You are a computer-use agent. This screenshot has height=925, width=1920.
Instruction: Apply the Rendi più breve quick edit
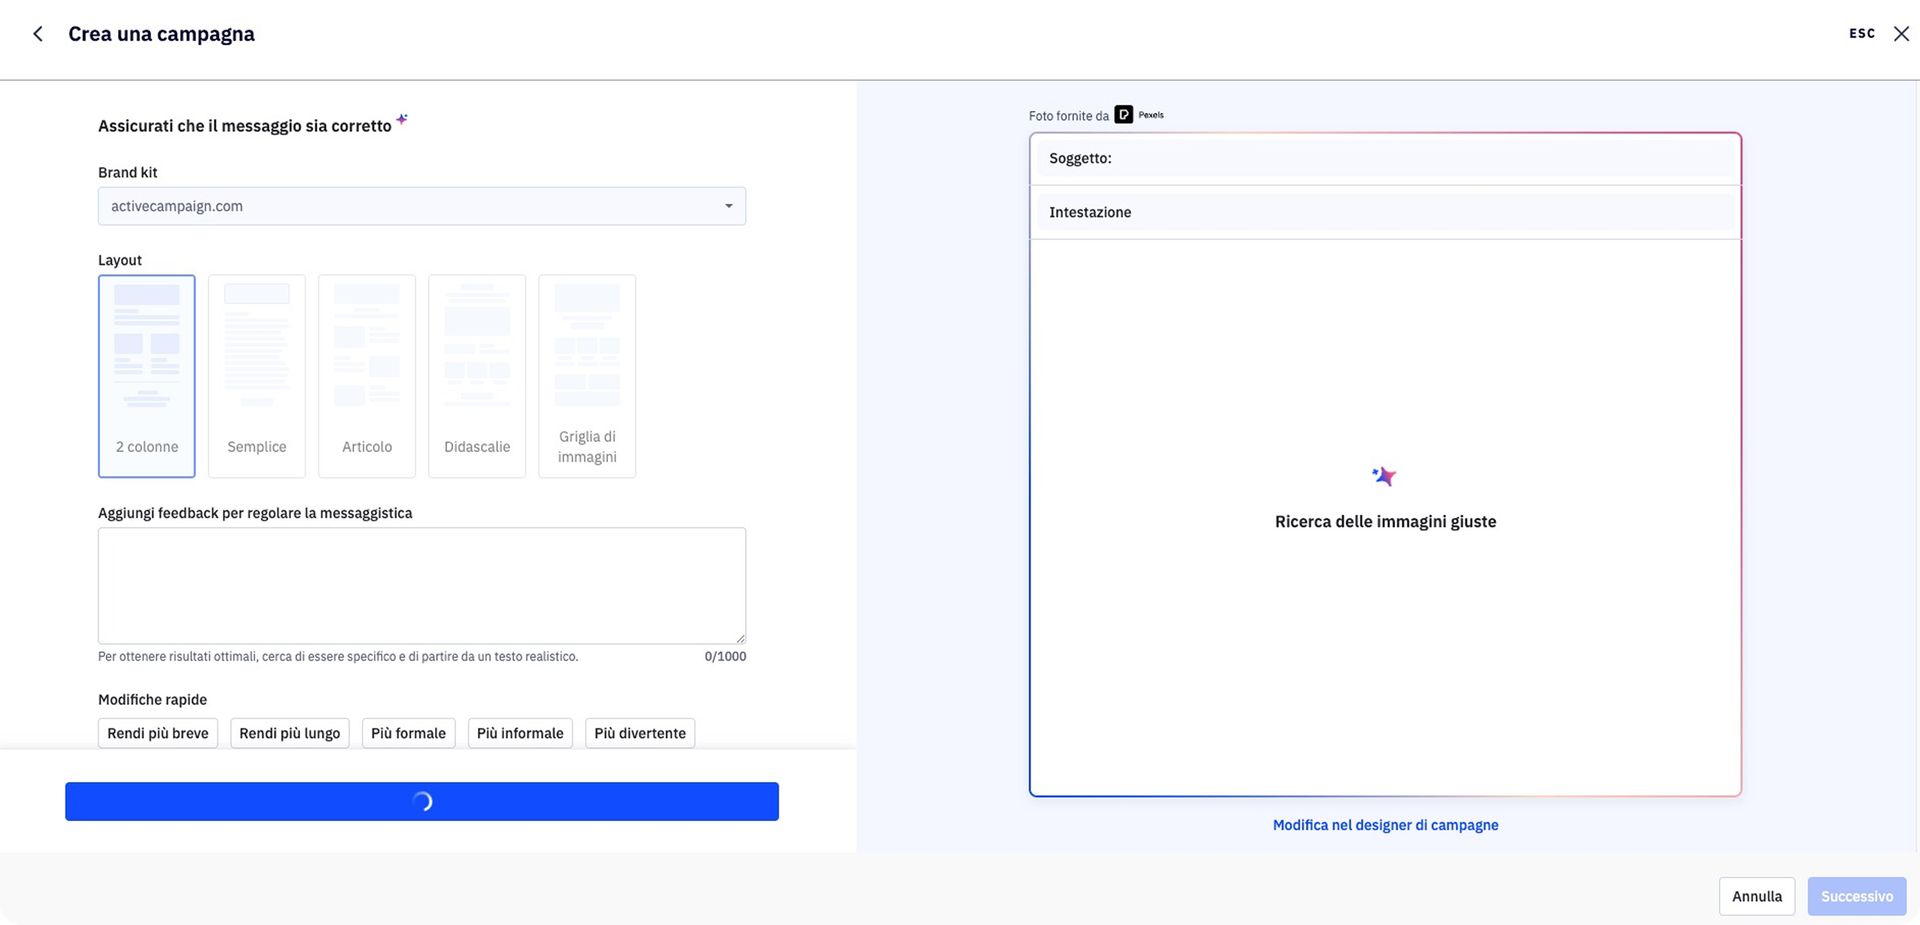[x=158, y=733]
